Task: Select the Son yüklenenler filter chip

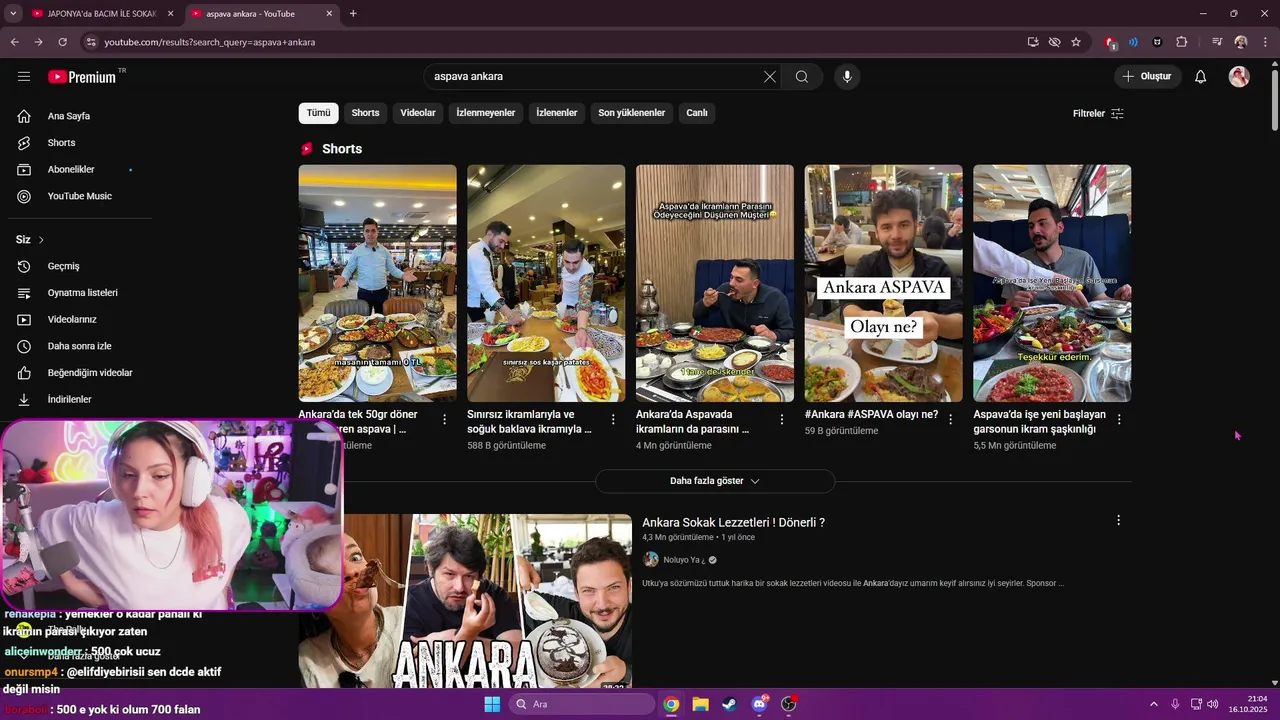Action: (x=632, y=113)
